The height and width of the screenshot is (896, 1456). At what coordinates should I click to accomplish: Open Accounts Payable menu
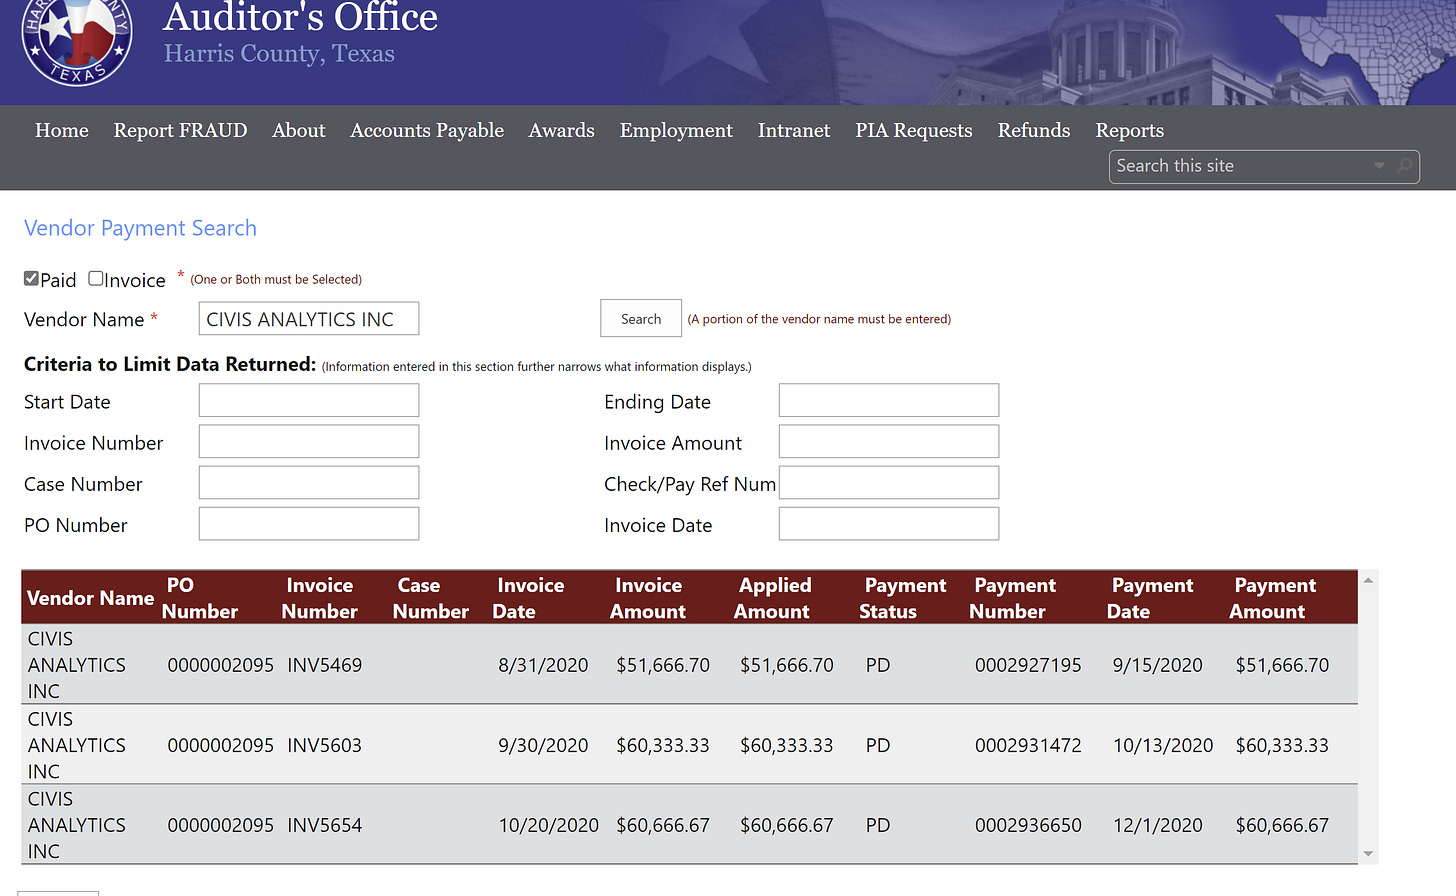click(427, 131)
